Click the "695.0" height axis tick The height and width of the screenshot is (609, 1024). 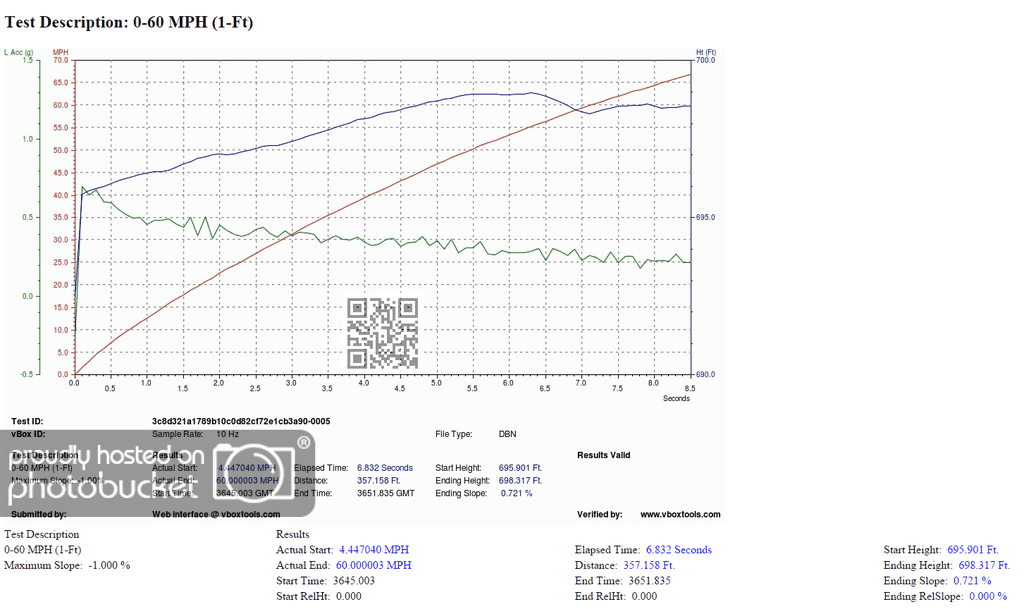click(705, 217)
